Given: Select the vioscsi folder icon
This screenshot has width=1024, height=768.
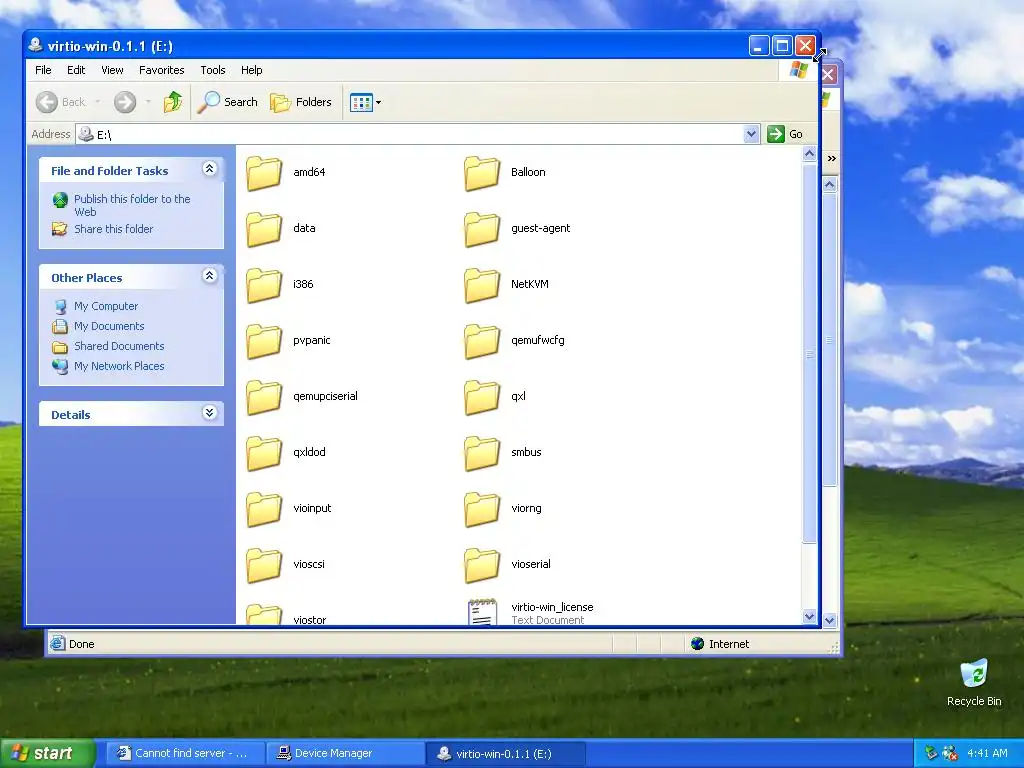Looking at the screenshot, I should click(264, 566).
